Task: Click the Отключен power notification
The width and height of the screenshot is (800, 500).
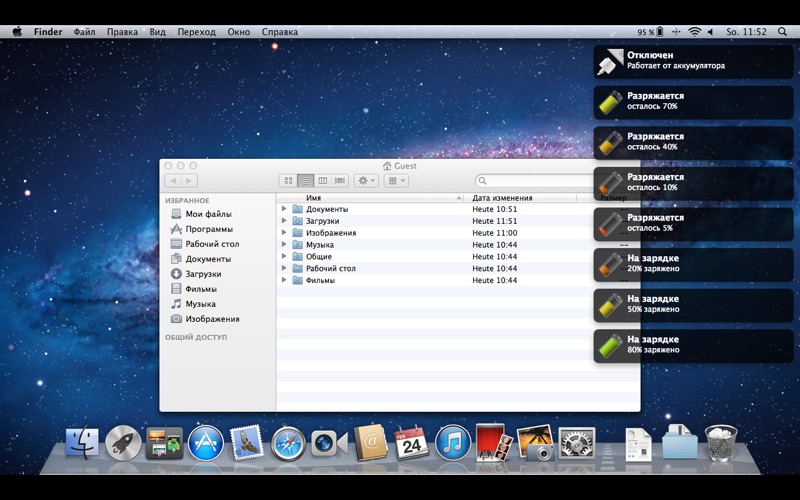Action: point(693,61)
